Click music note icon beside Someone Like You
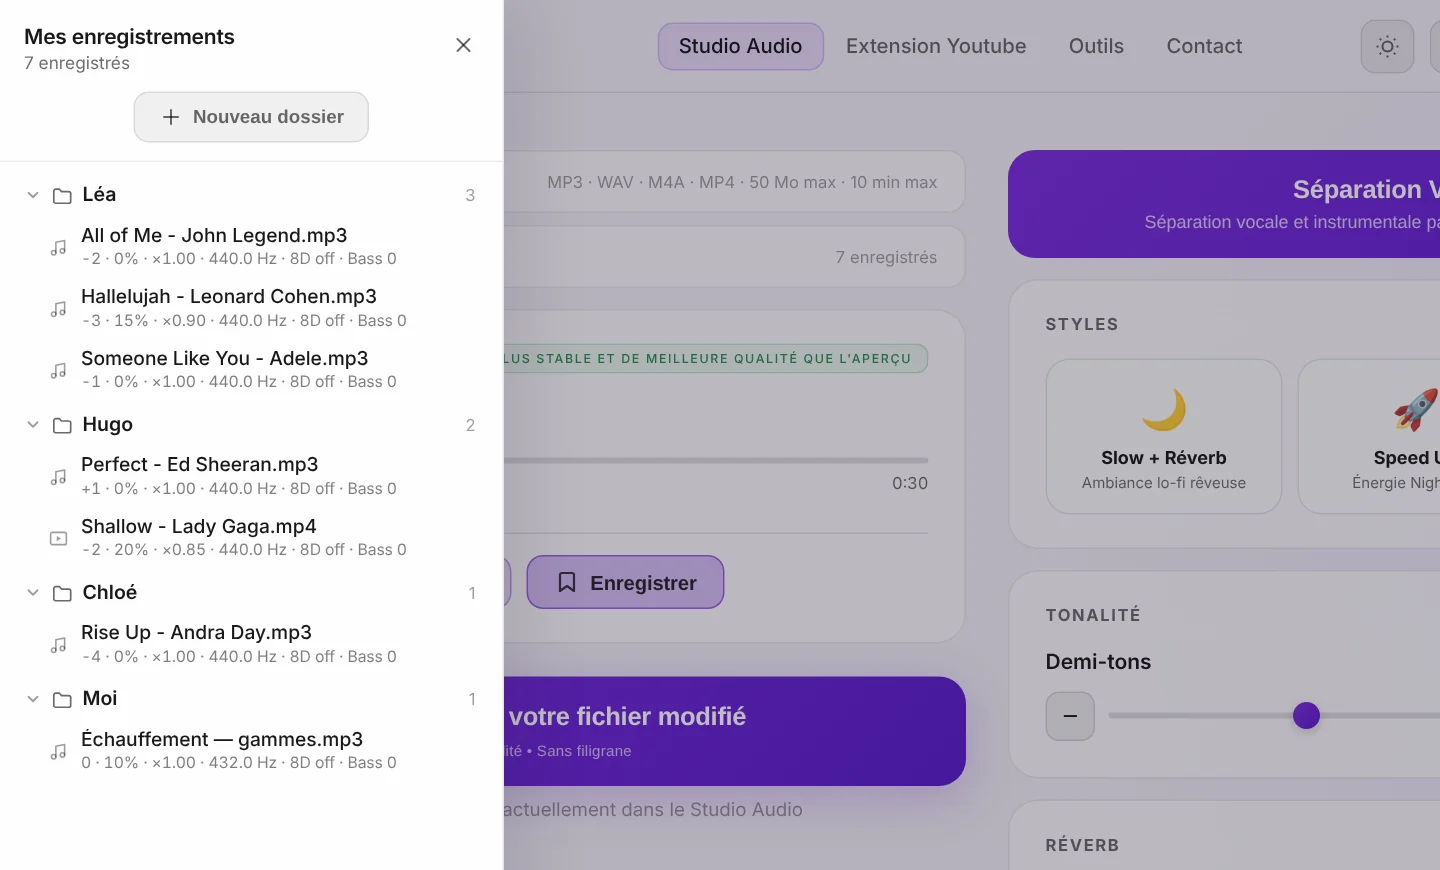Screen dimensions: 1440x870 pyautogui.click(x=59, y=371)
